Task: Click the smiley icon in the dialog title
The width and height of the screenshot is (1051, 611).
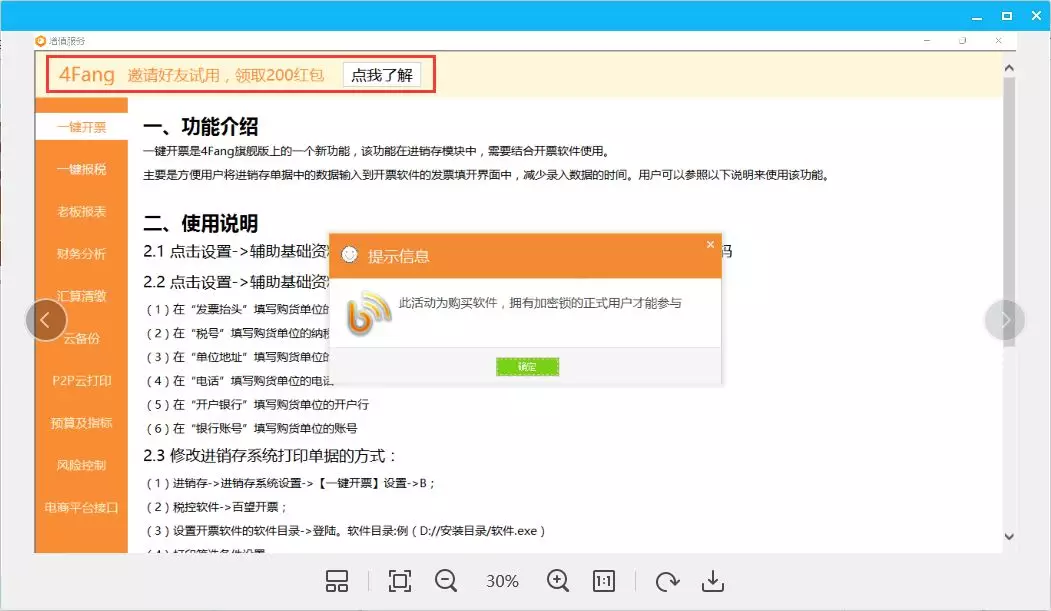Action: pos(349,255)
